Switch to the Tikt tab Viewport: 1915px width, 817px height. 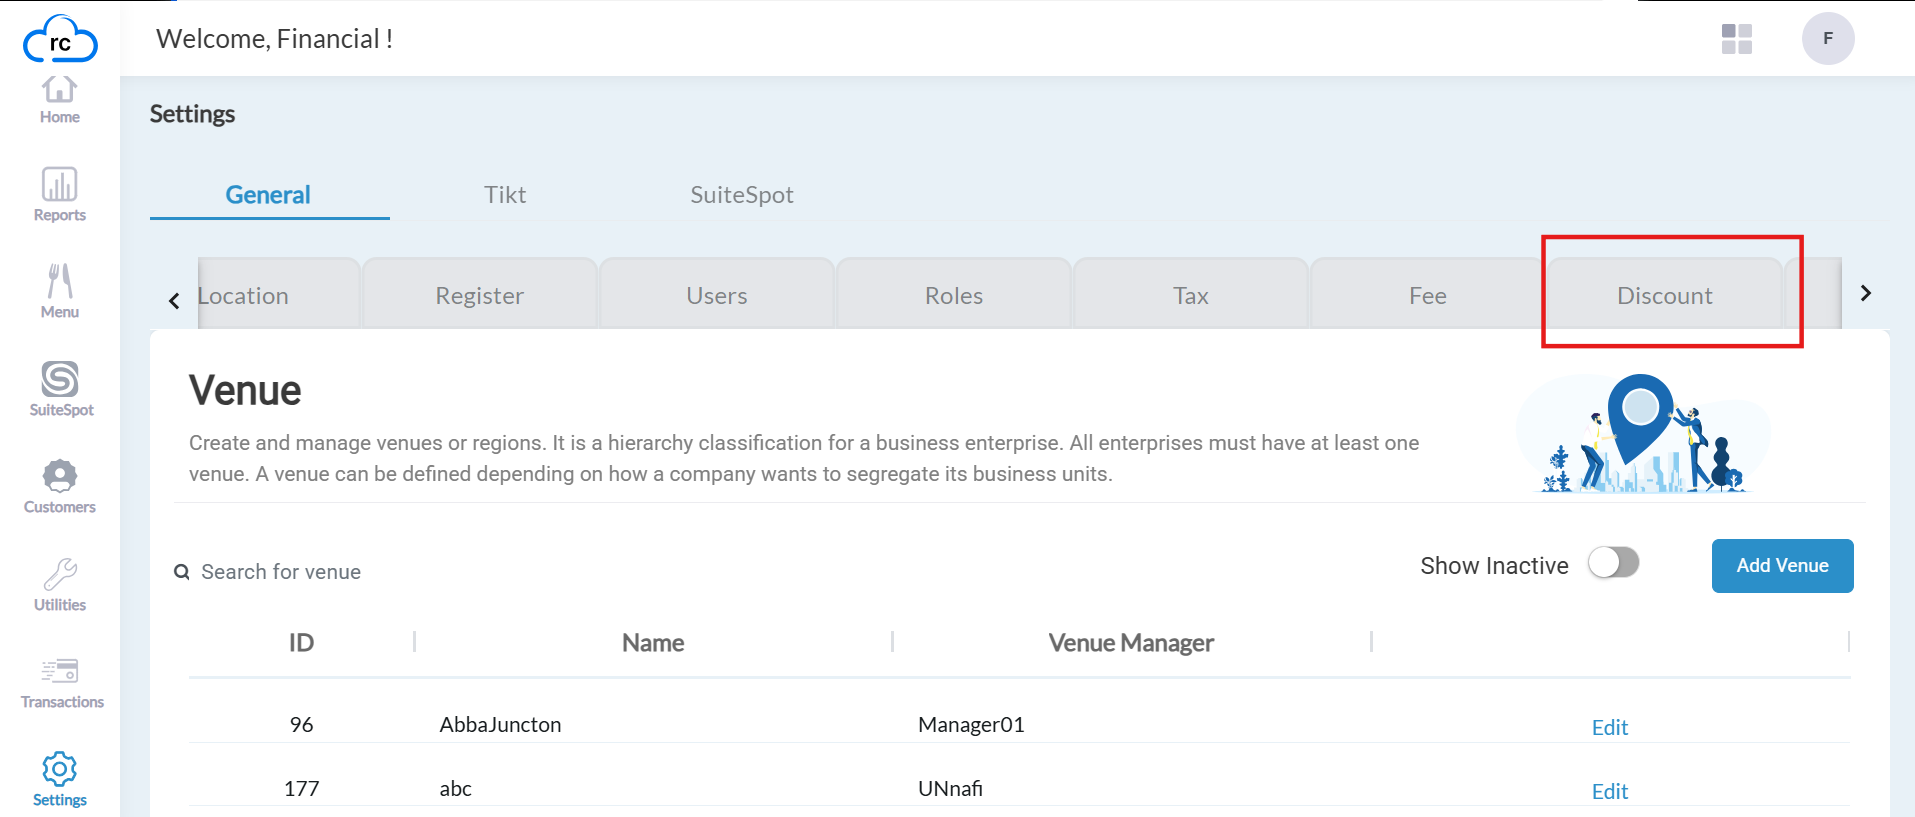pos(505,195)
